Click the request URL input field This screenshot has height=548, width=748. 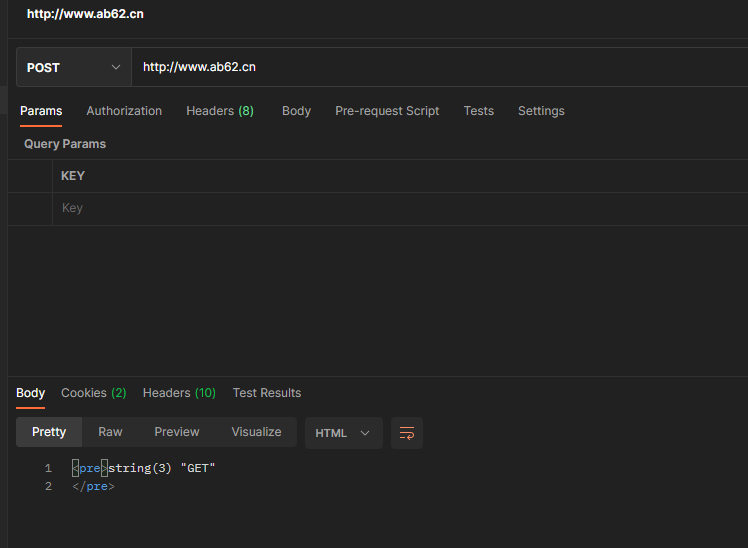tap(440, 67)
